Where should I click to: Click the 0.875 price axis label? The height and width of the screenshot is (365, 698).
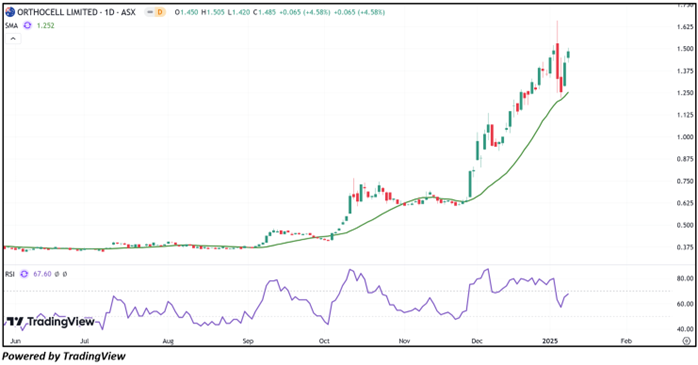(x=684, y=159)
